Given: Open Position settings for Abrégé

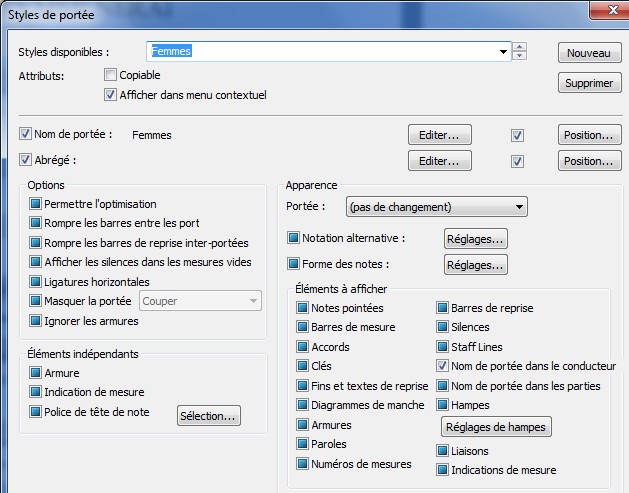Looking at the screenshot, I should click(x=587, y=160).
